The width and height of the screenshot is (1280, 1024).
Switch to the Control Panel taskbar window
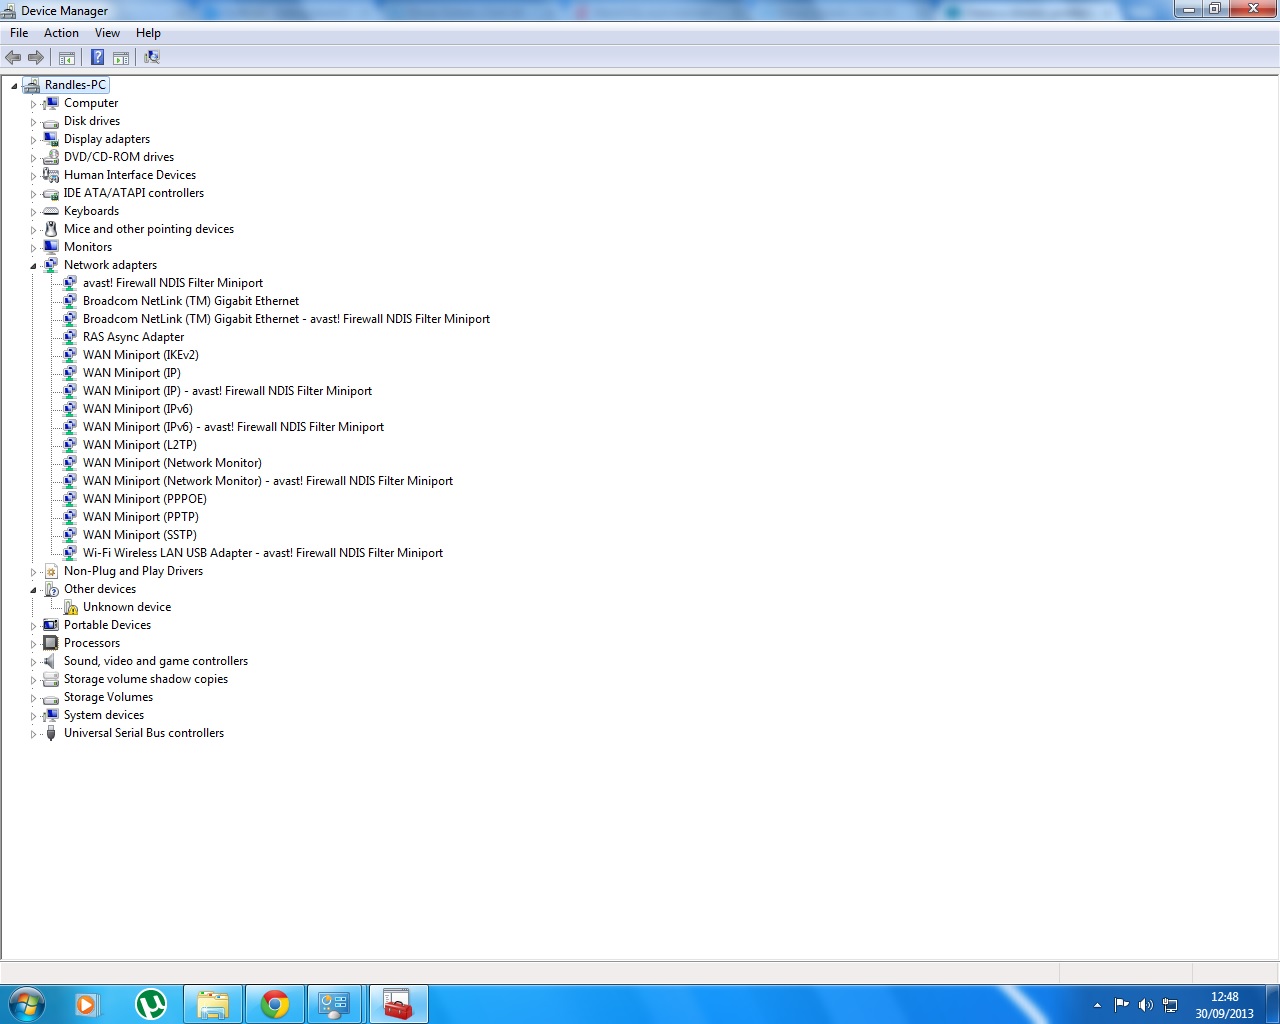334,1004
